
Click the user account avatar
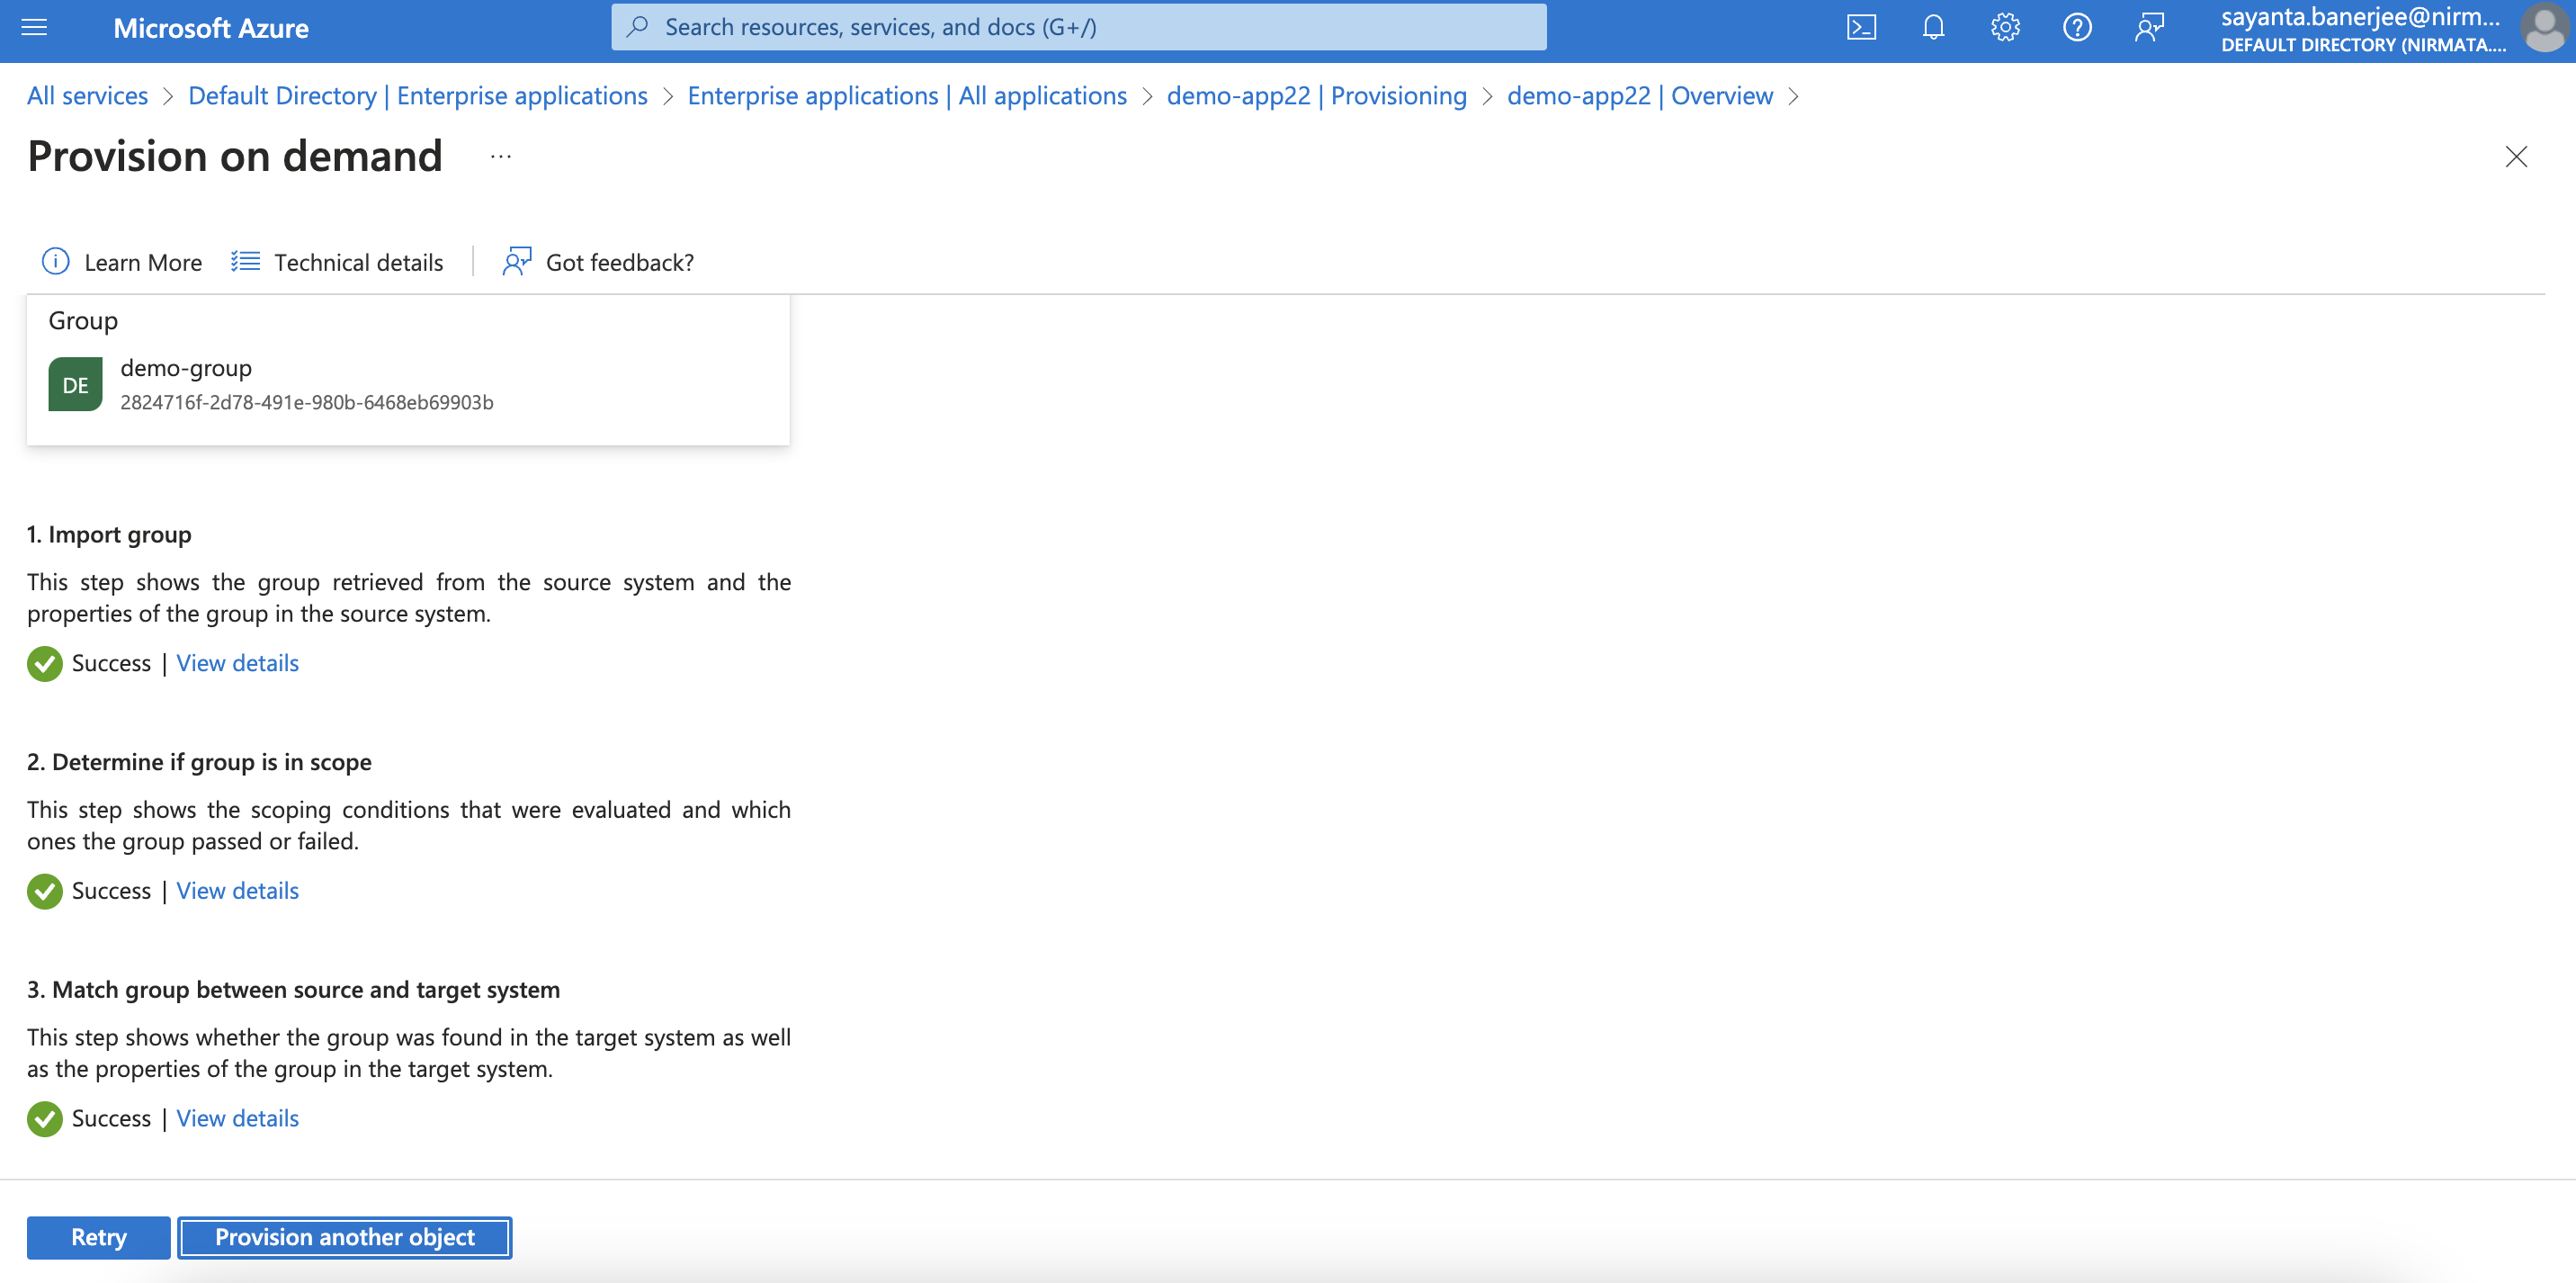click(x=2545, y=28)
